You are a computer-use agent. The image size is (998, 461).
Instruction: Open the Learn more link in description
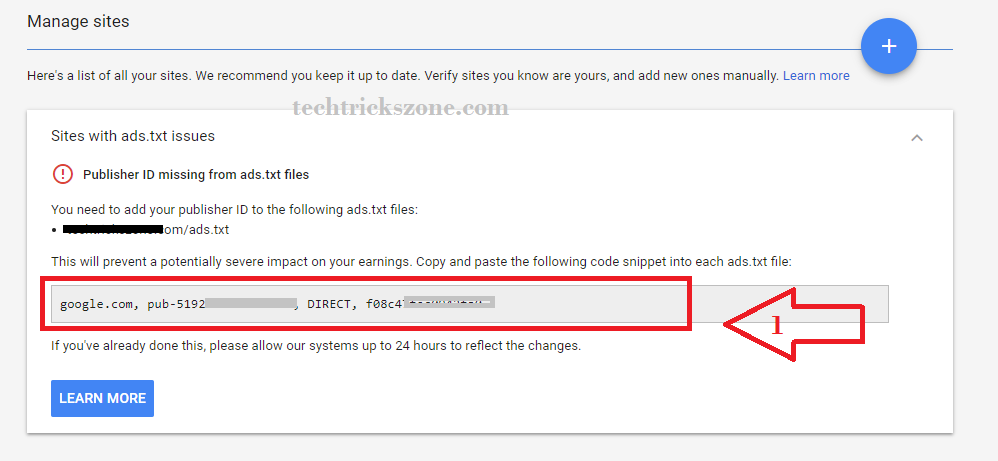point(816,76)
